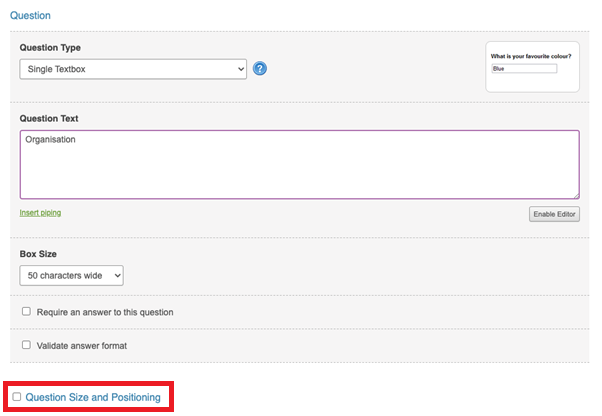Enable Validate answer format checkbox
This screenshot has height=416, width=602.
pyautogui.click(x=26, y=345)
